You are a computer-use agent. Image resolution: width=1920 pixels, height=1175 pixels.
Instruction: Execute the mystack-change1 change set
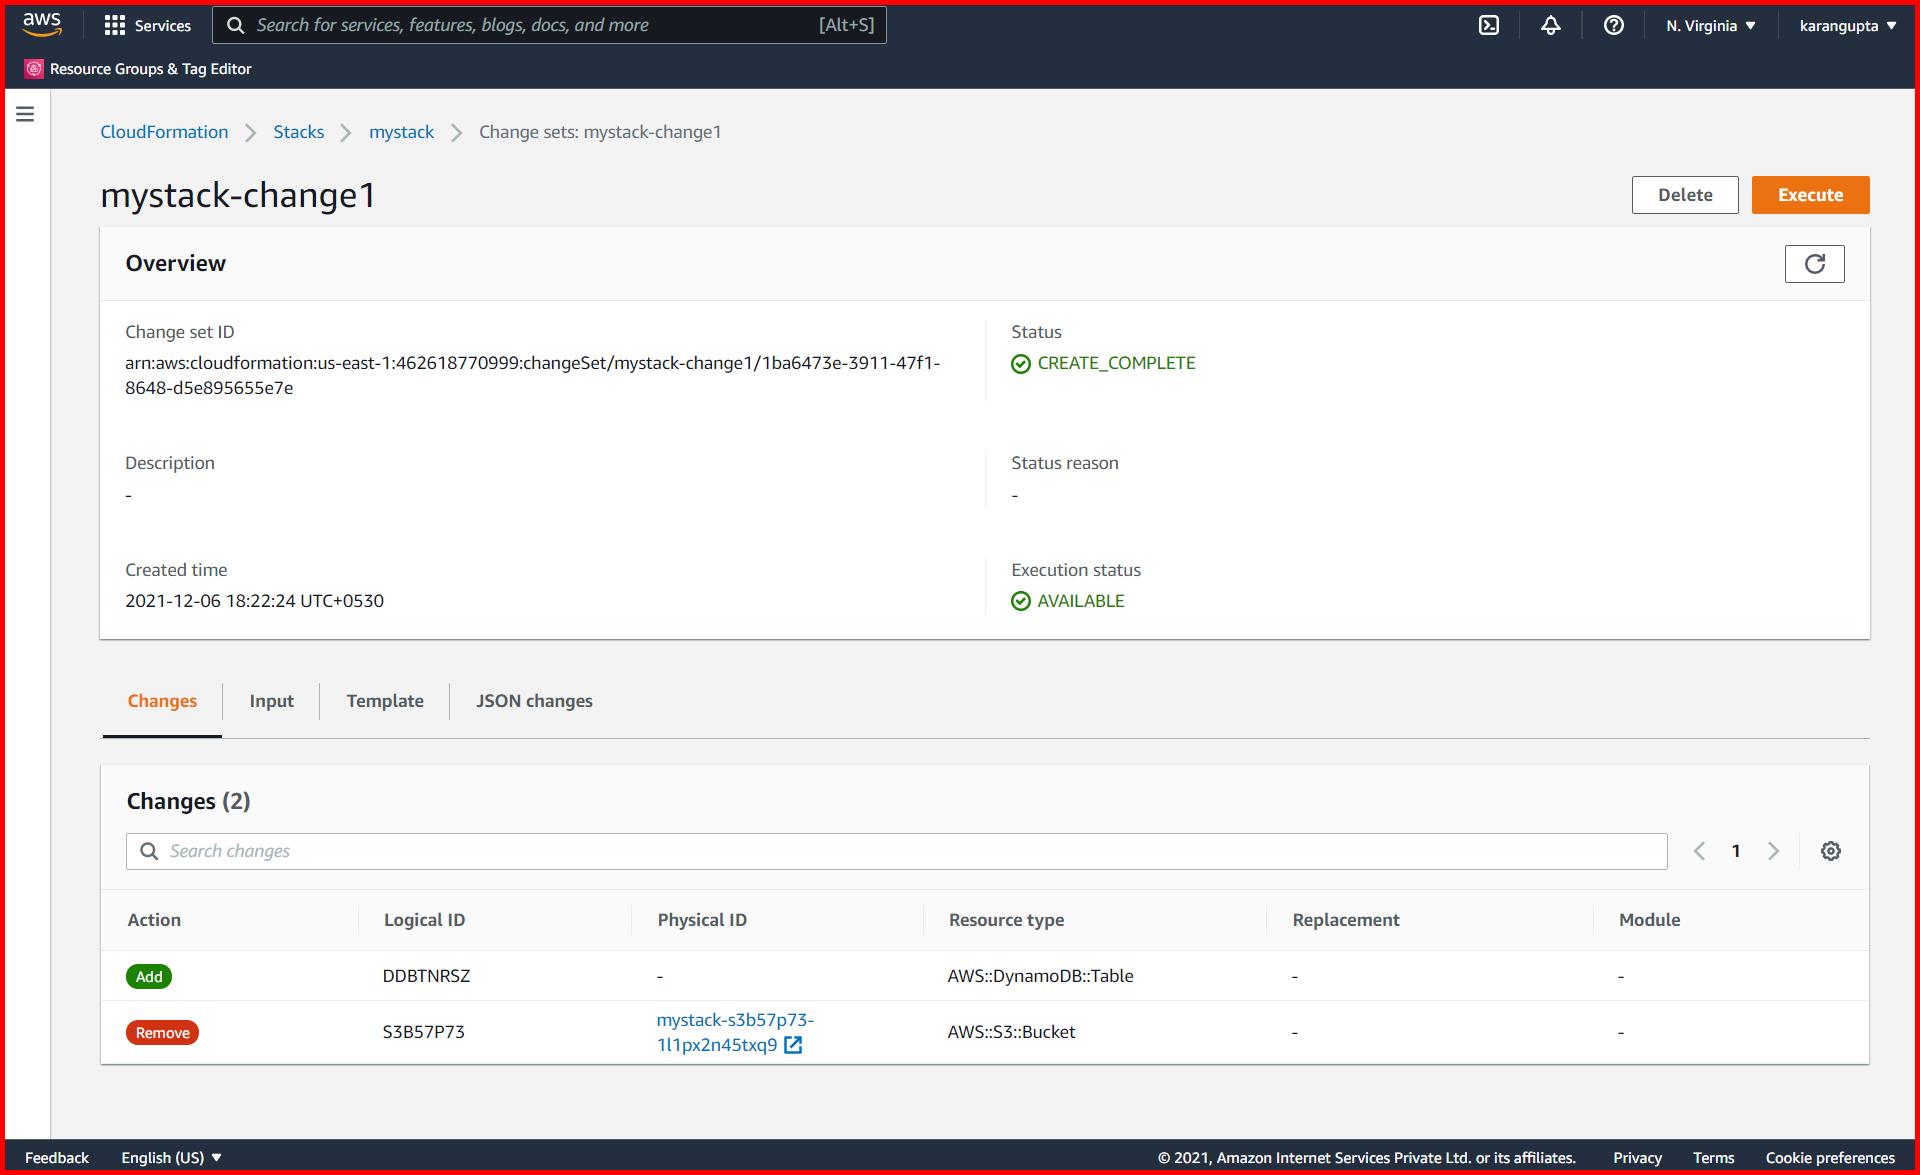point(1810,194)
